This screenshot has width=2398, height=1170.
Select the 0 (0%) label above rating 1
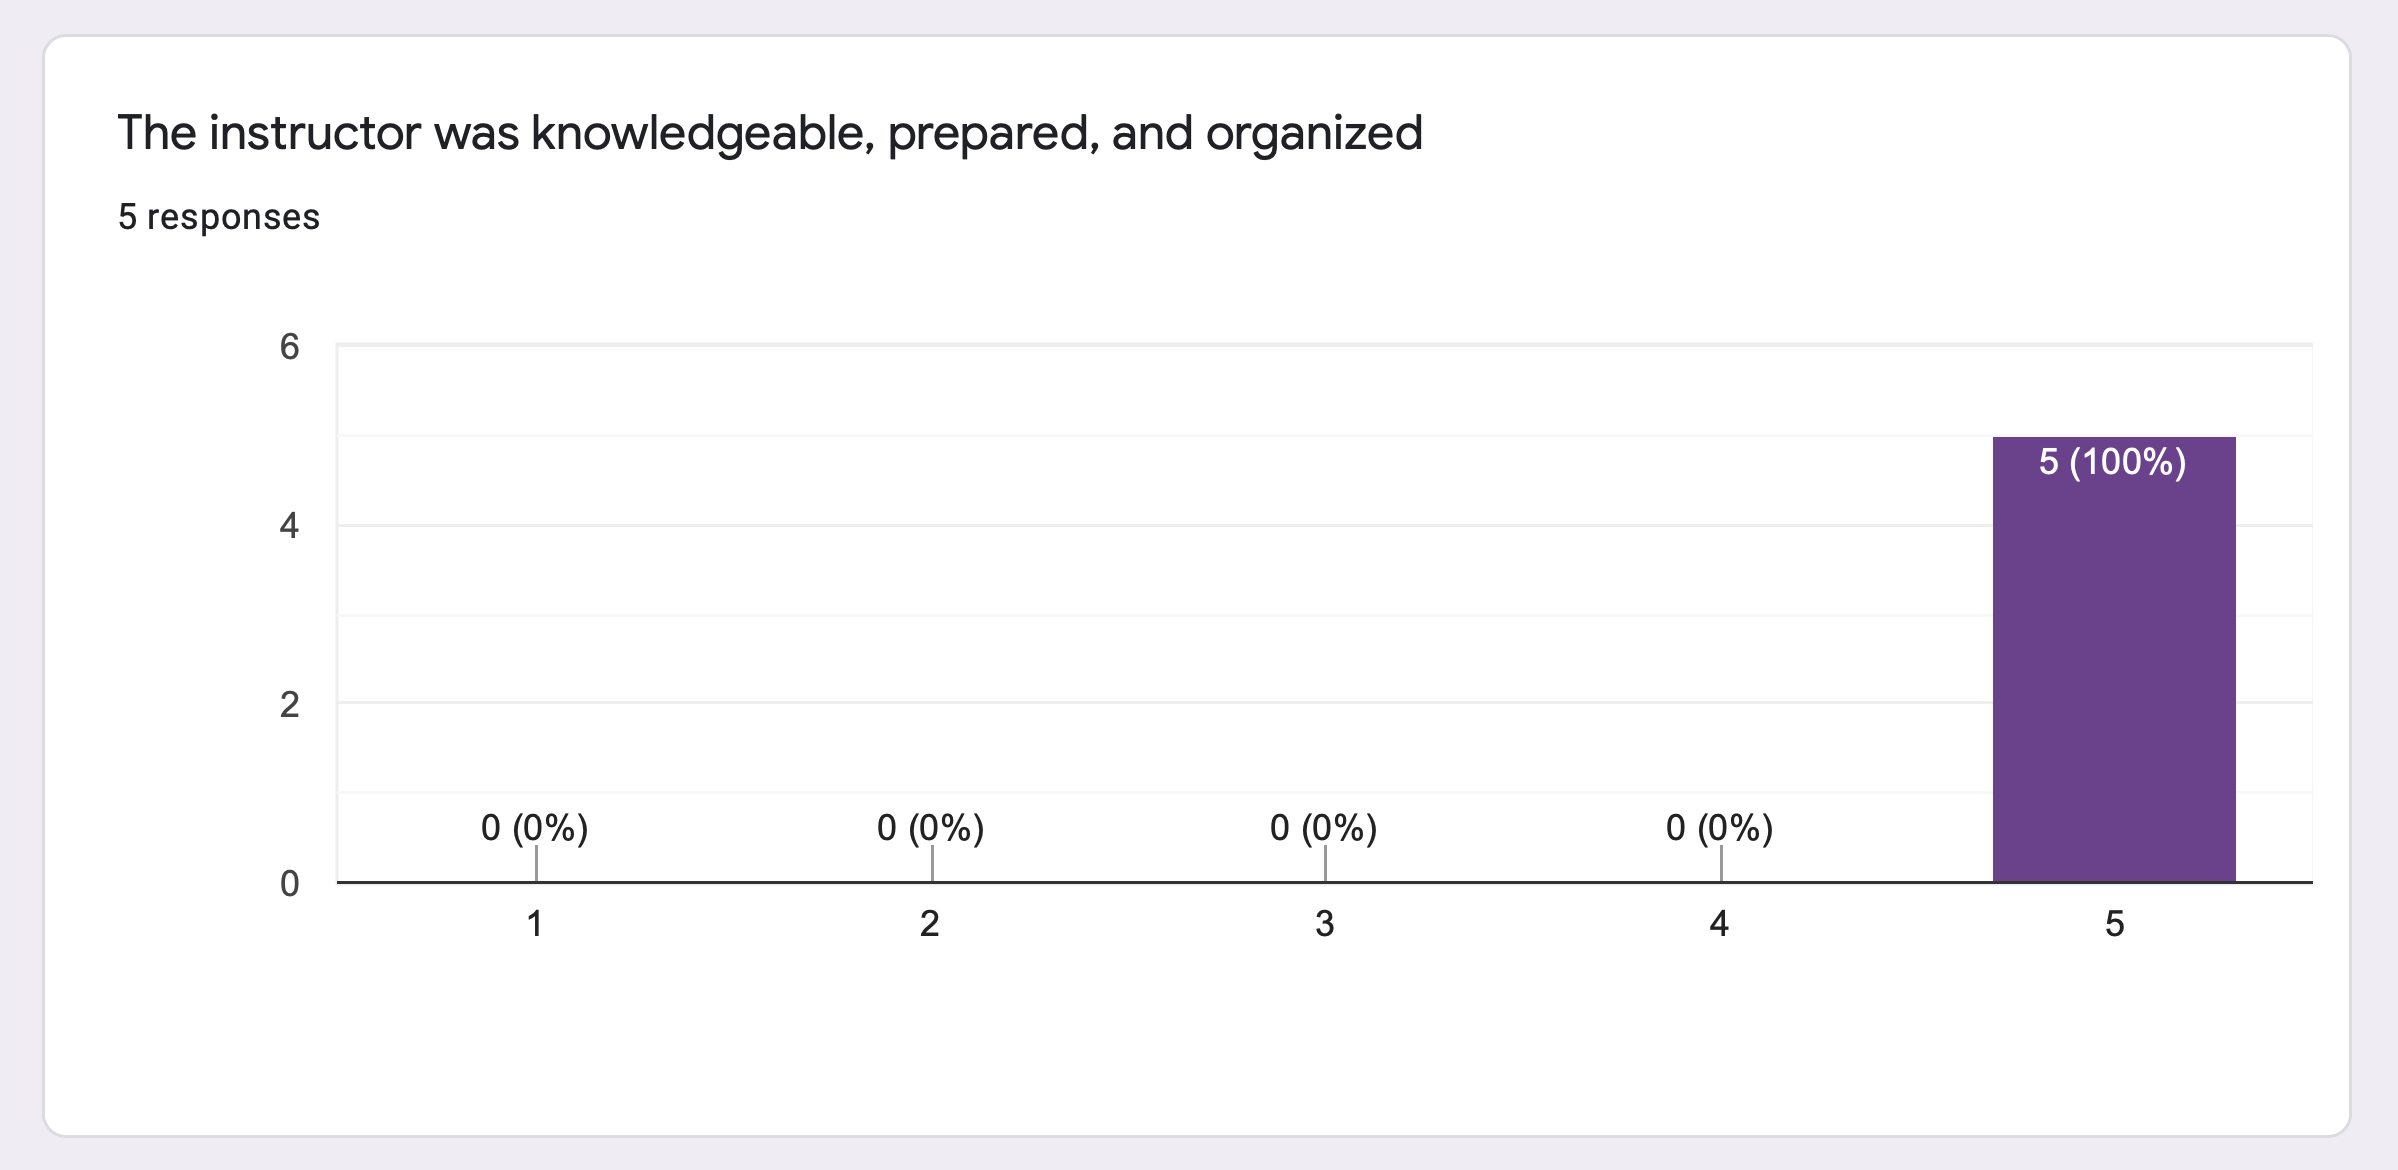(x=534, y=828)
